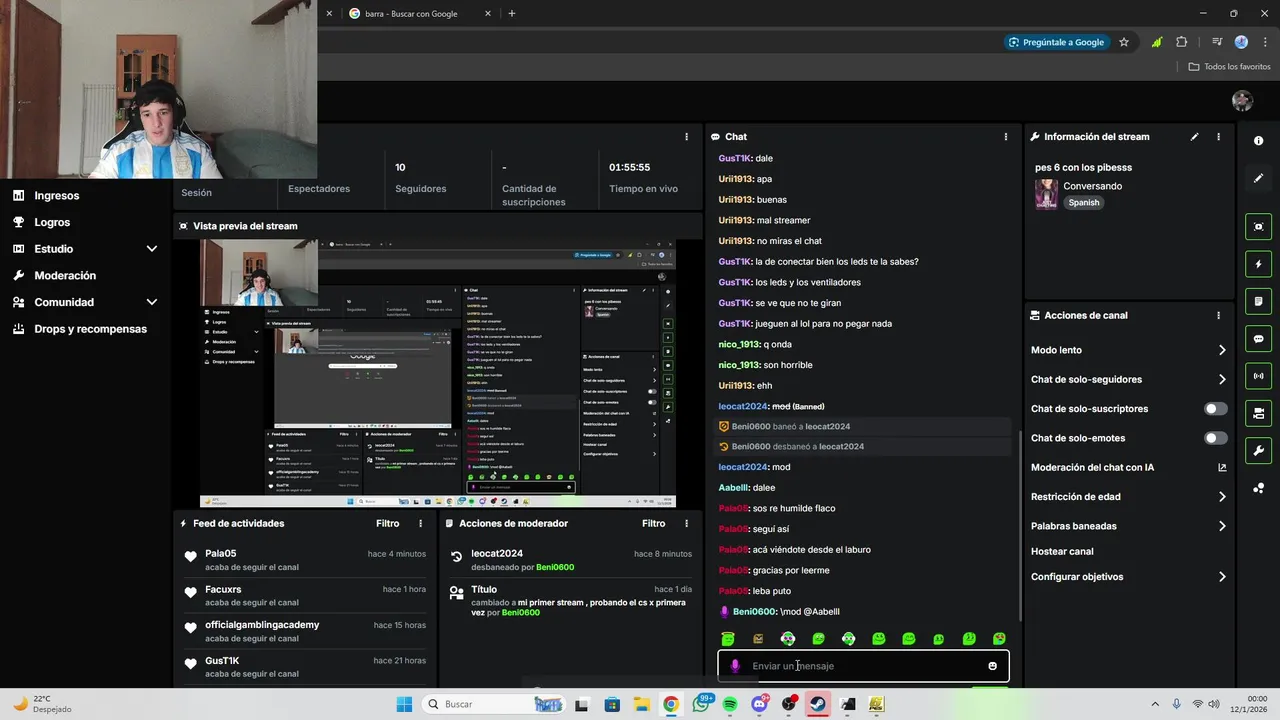Viewport: 1280px width, 720px height.
Task: Open Spotify from the taskbar
Action: (x=730, y=704)
